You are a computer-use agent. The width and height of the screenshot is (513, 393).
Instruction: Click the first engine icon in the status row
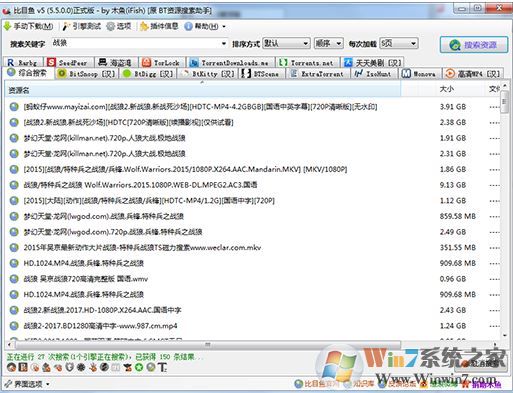pos(12,367)
